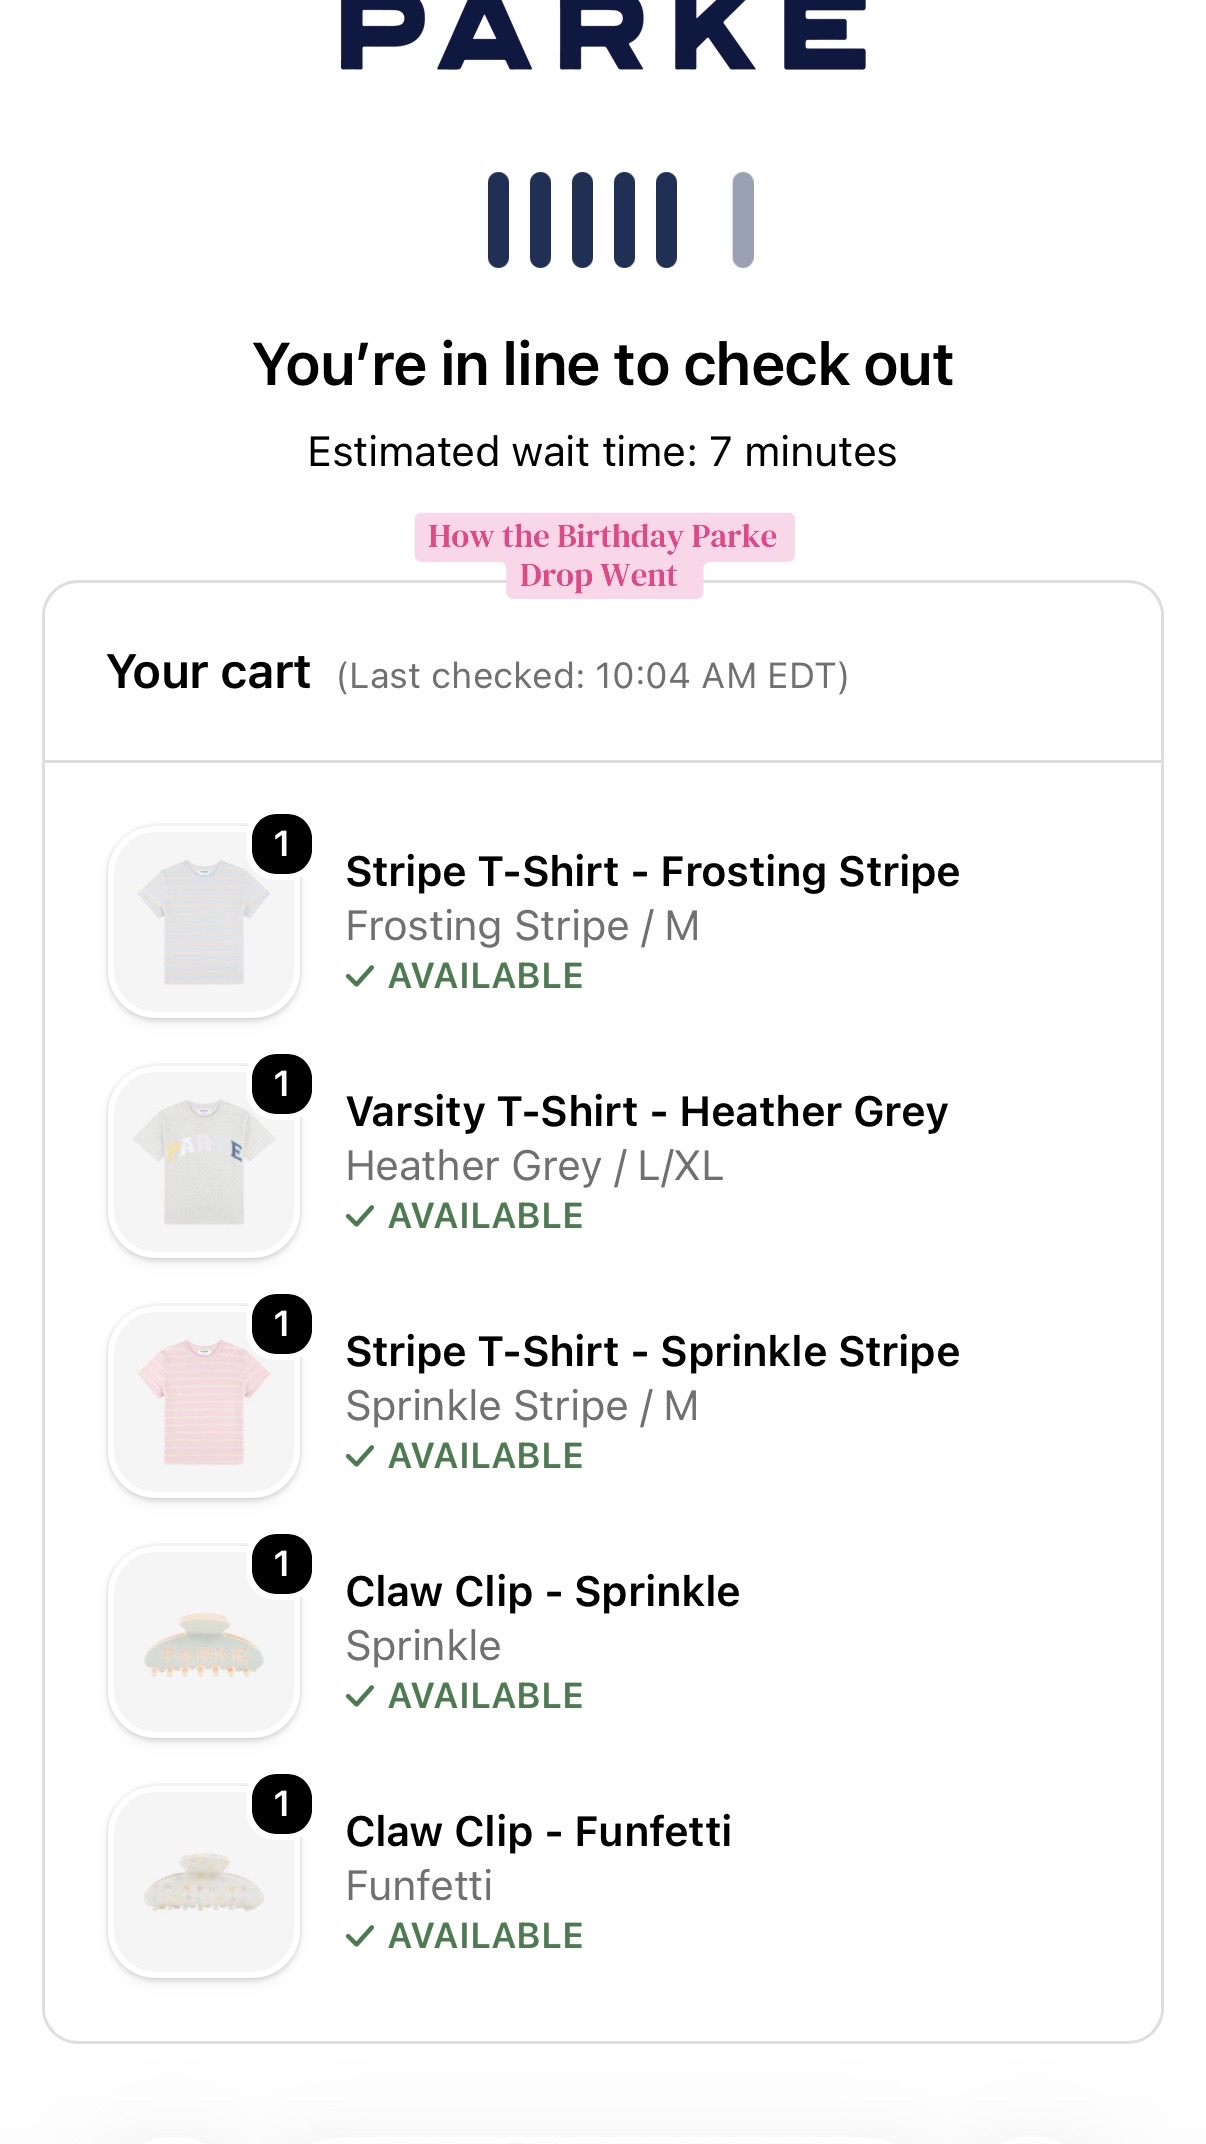Screen dimensions: 1206x2144
Task: Tap the quantity badge on Sprinkle Stripe shirt
Action: pos(282,1324)
